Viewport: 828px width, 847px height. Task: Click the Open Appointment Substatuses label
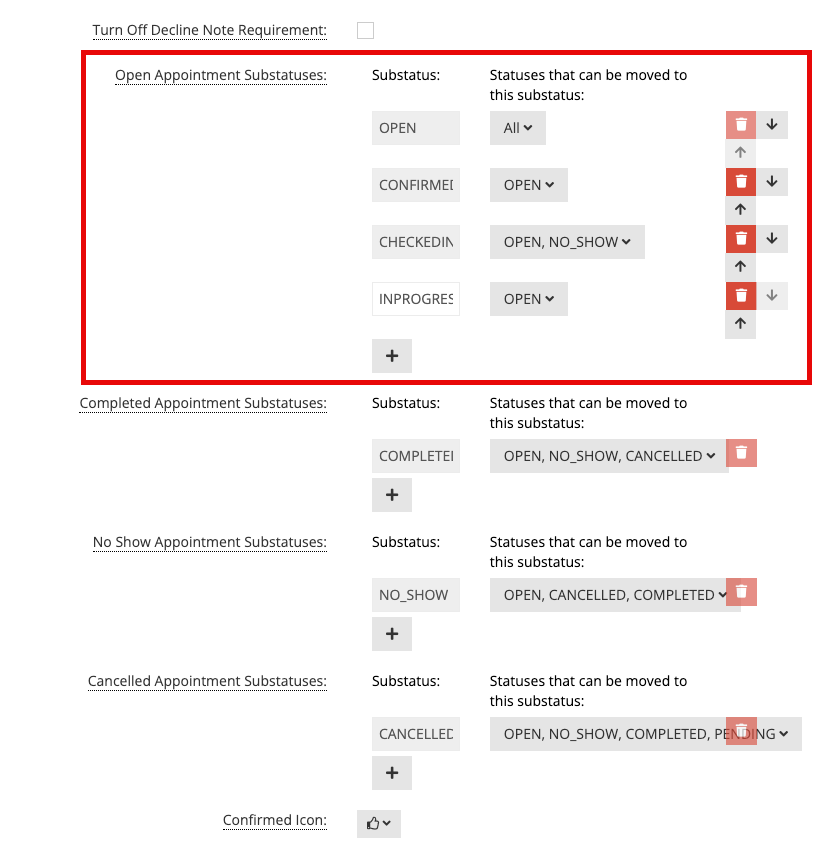pos(221,75)
